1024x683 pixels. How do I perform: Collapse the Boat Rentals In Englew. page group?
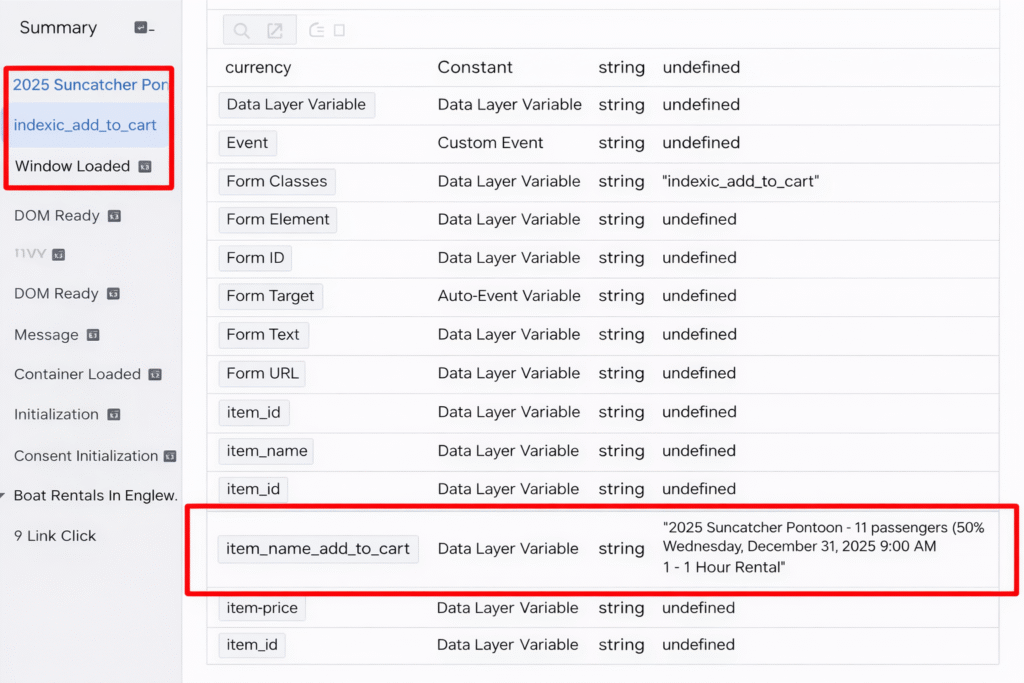point(4,496)
